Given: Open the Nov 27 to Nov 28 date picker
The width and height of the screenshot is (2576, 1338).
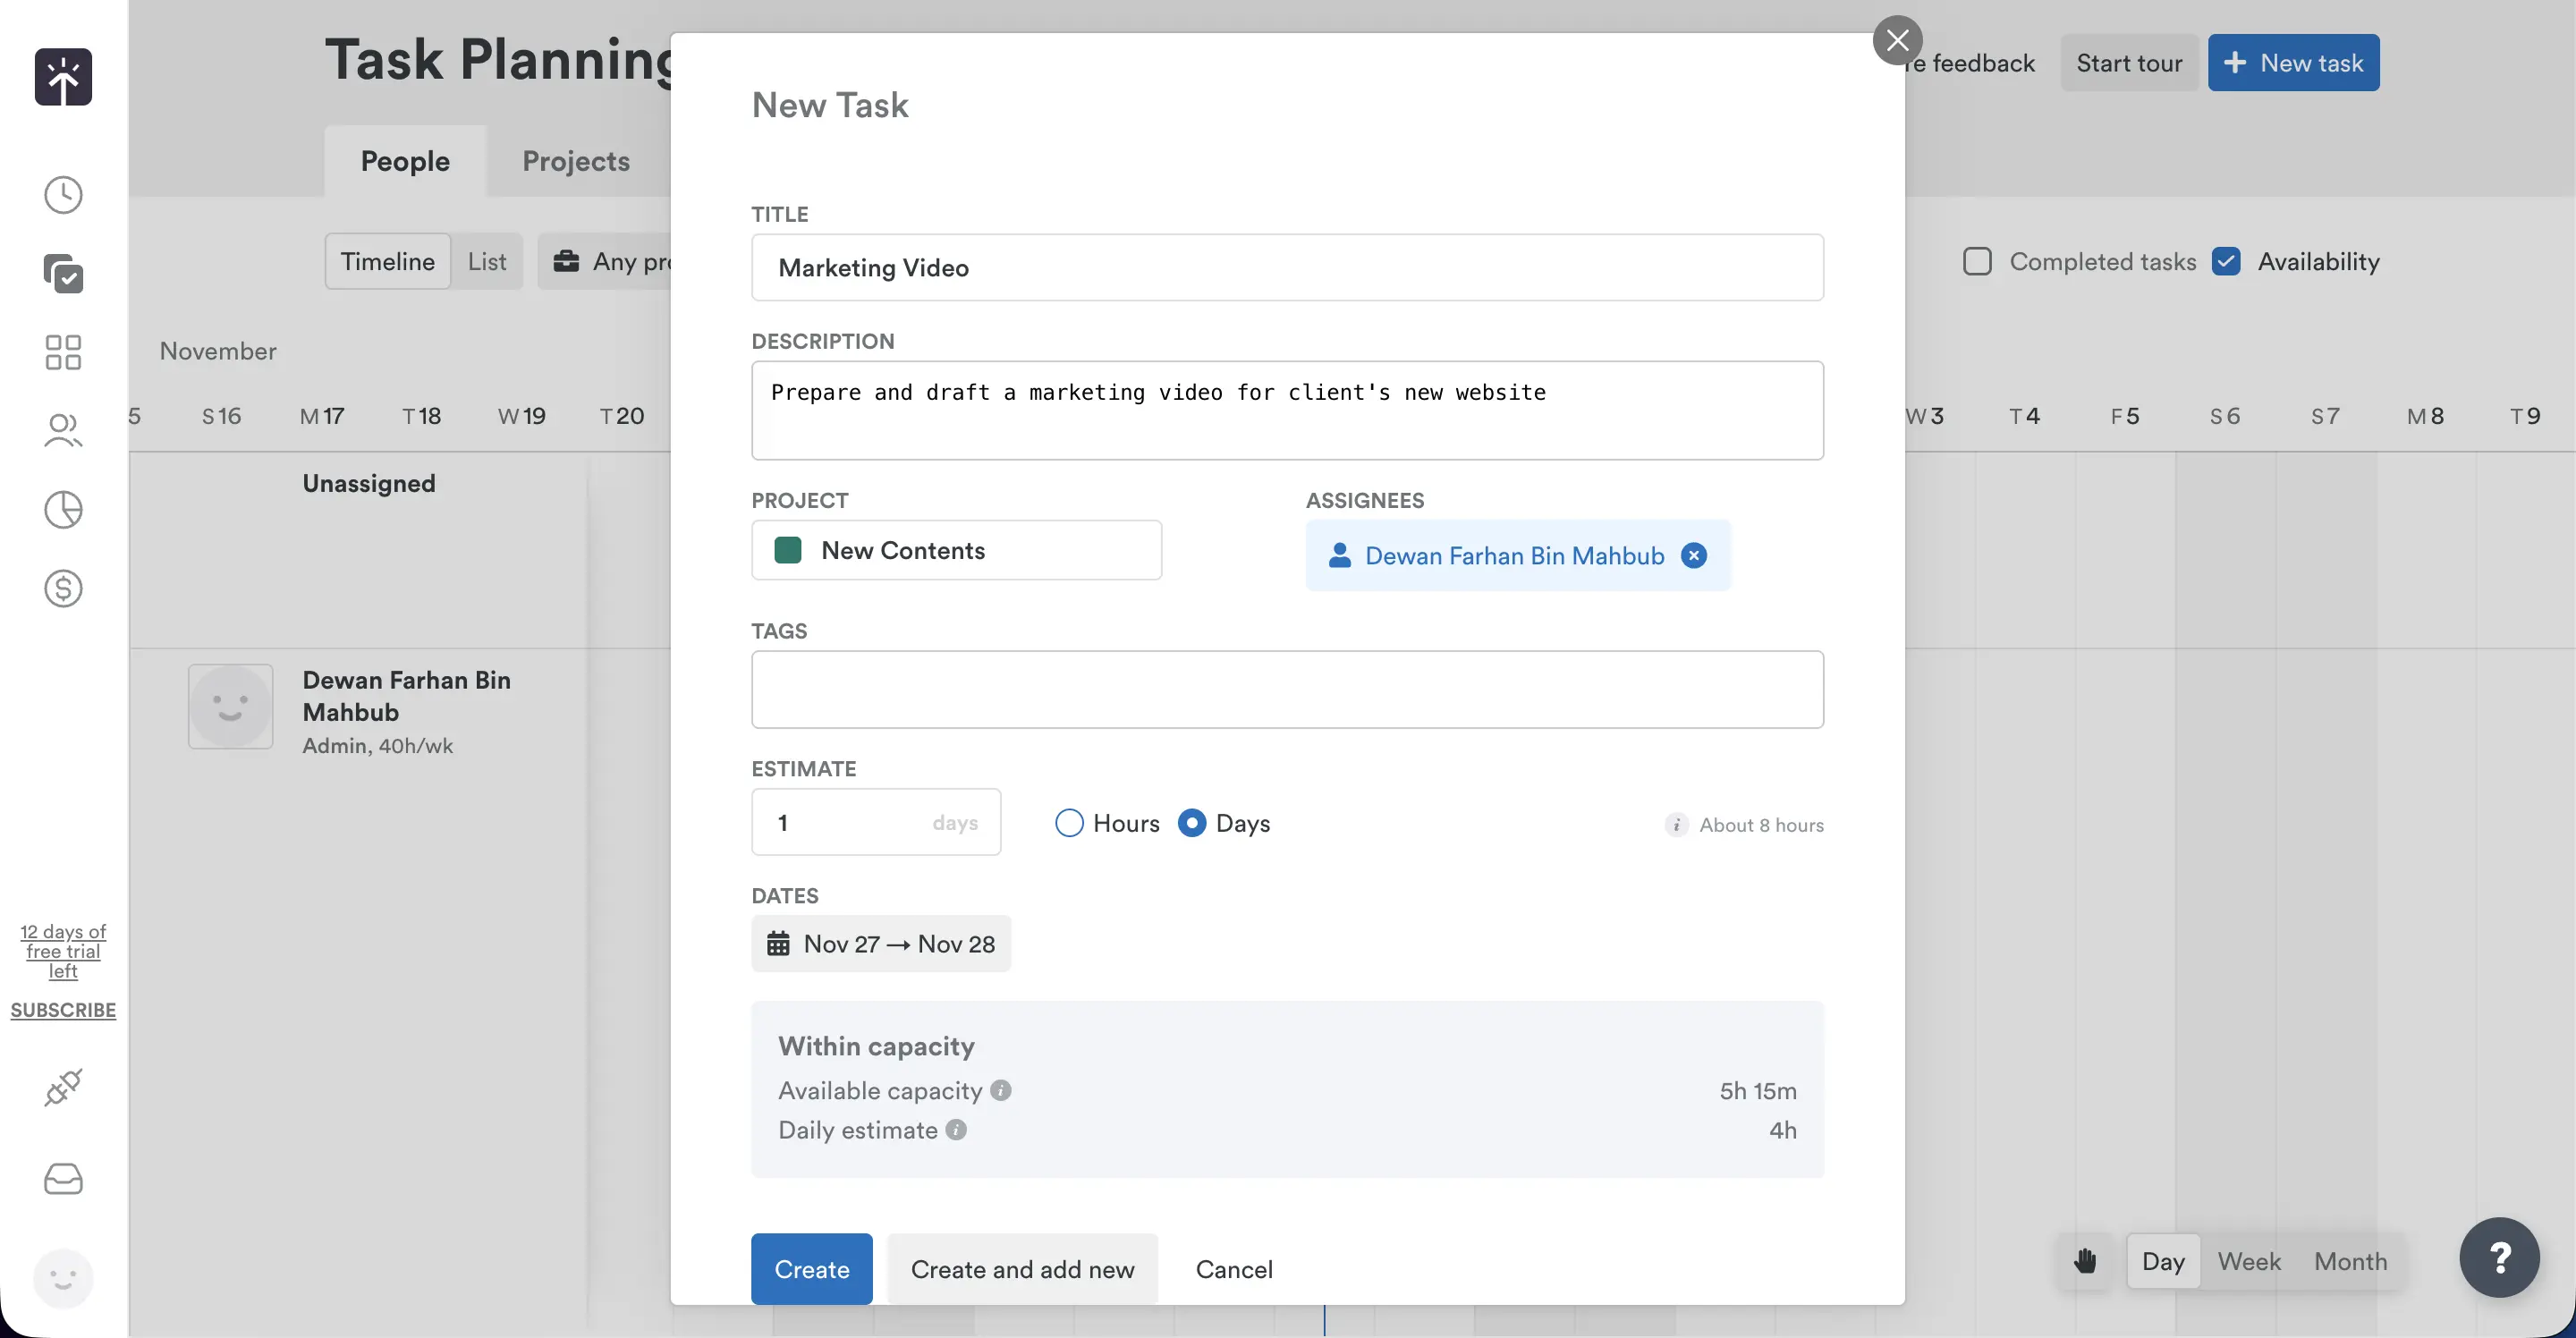Looking at the screenshot, I should click(x=880, y=944).
